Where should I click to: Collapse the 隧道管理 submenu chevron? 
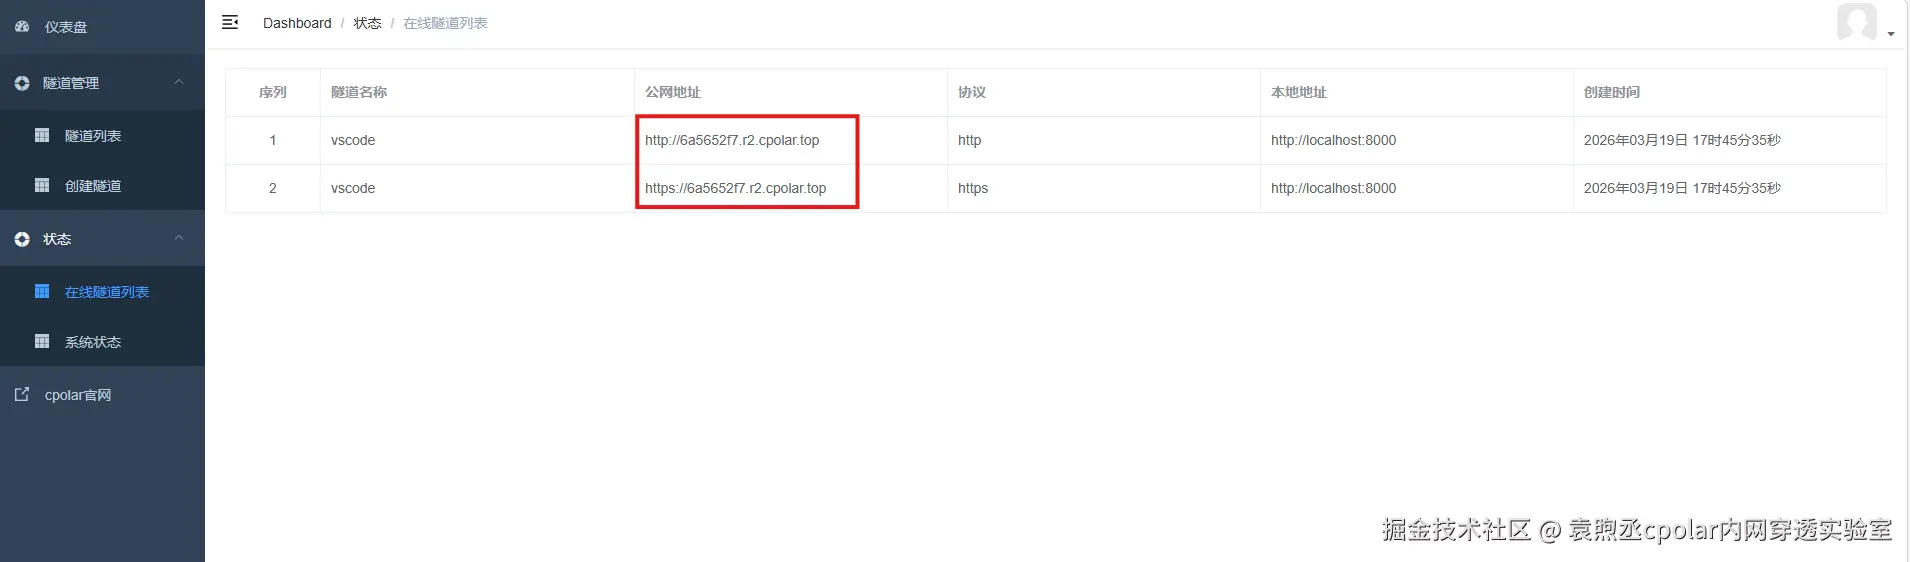tap(179, 82)
